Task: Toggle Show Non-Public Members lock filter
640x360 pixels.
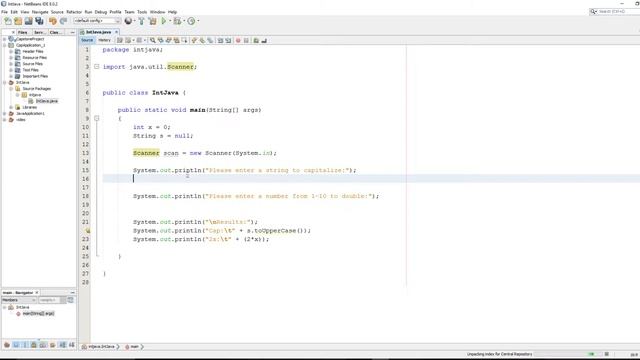Action: pyautogui.click(x=34, y=345)
